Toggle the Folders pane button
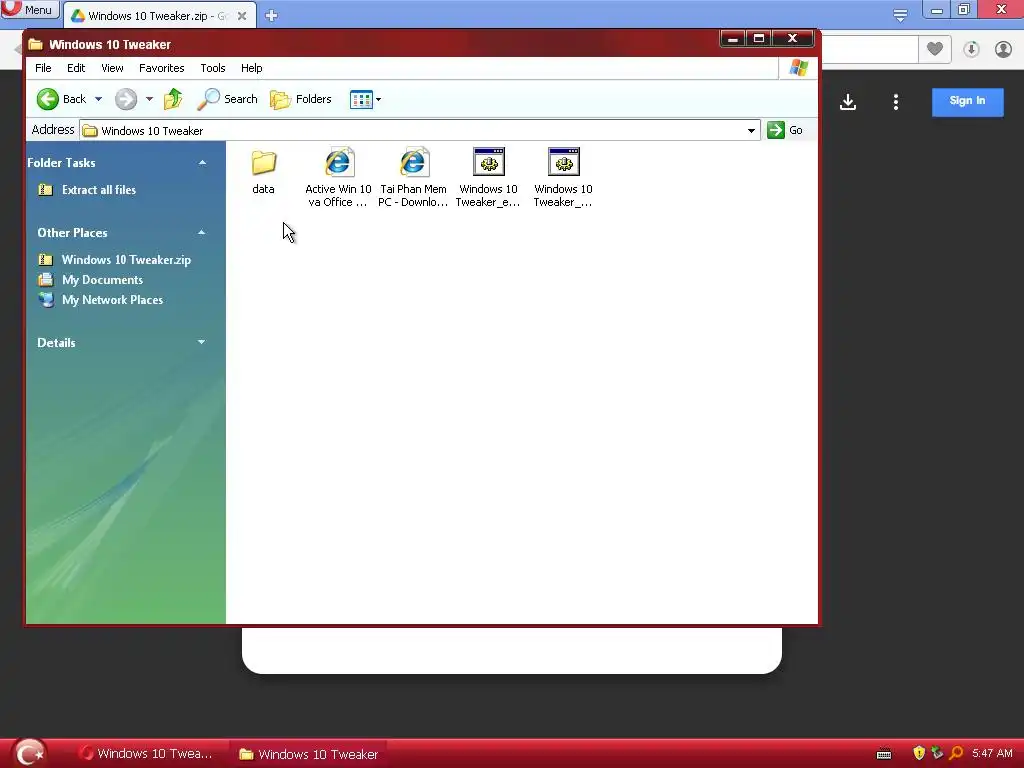 pyautogui.click(x=301, y=99)
